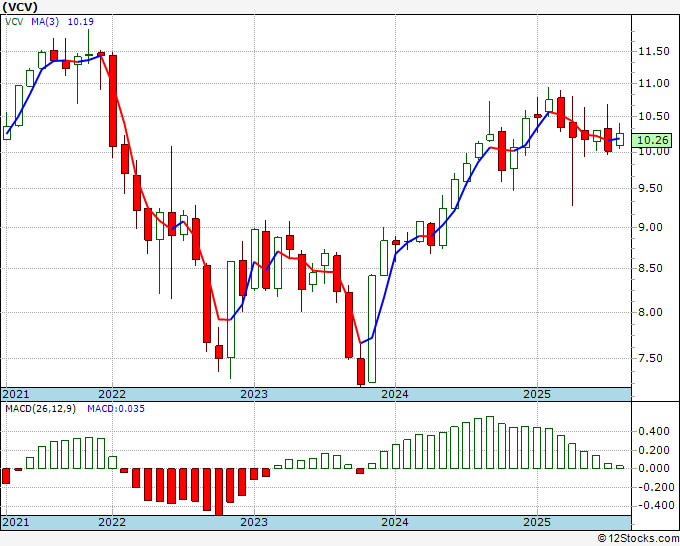
Task: Click 2023 on the price chart timeline
Action: pyautogui.click(x=254, y=394)
